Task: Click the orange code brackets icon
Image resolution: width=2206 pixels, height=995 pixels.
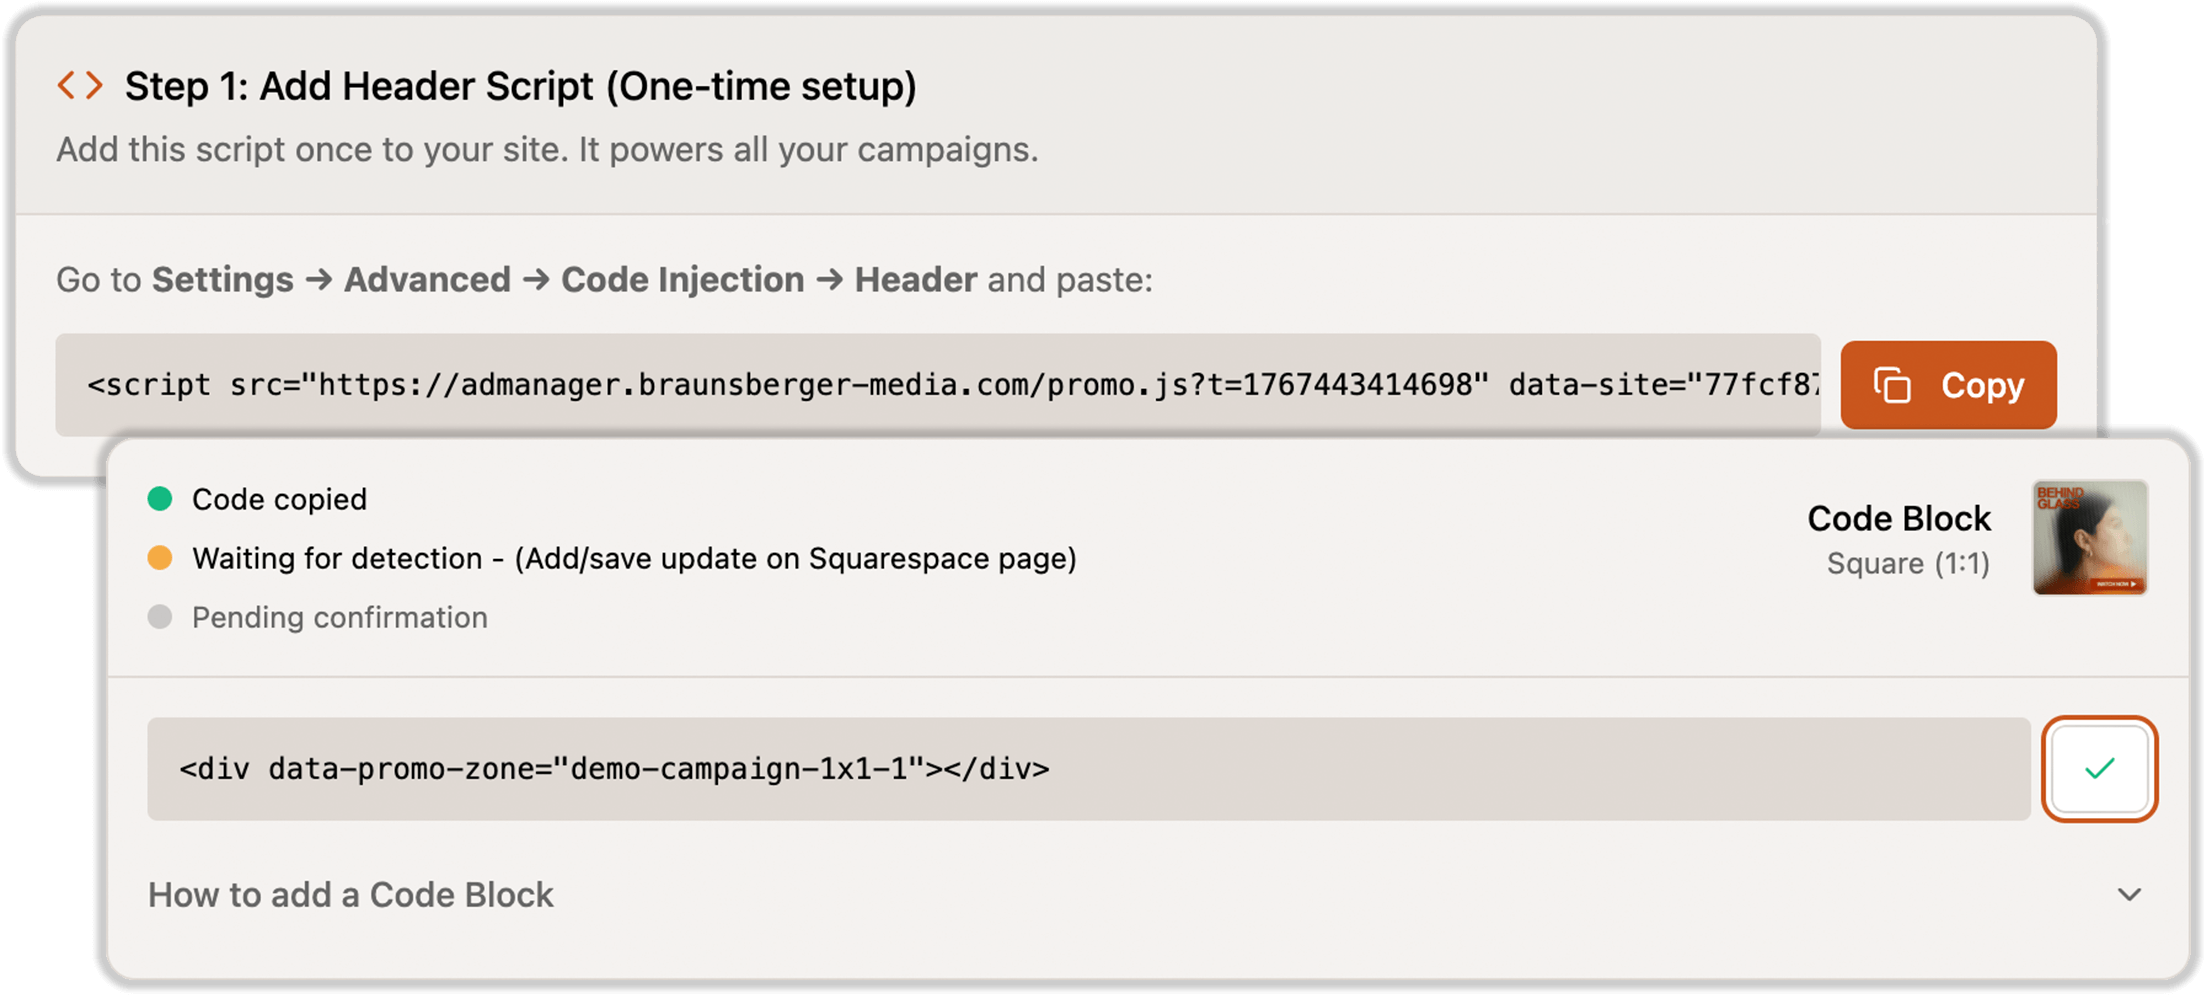Action: click(80, 86)
